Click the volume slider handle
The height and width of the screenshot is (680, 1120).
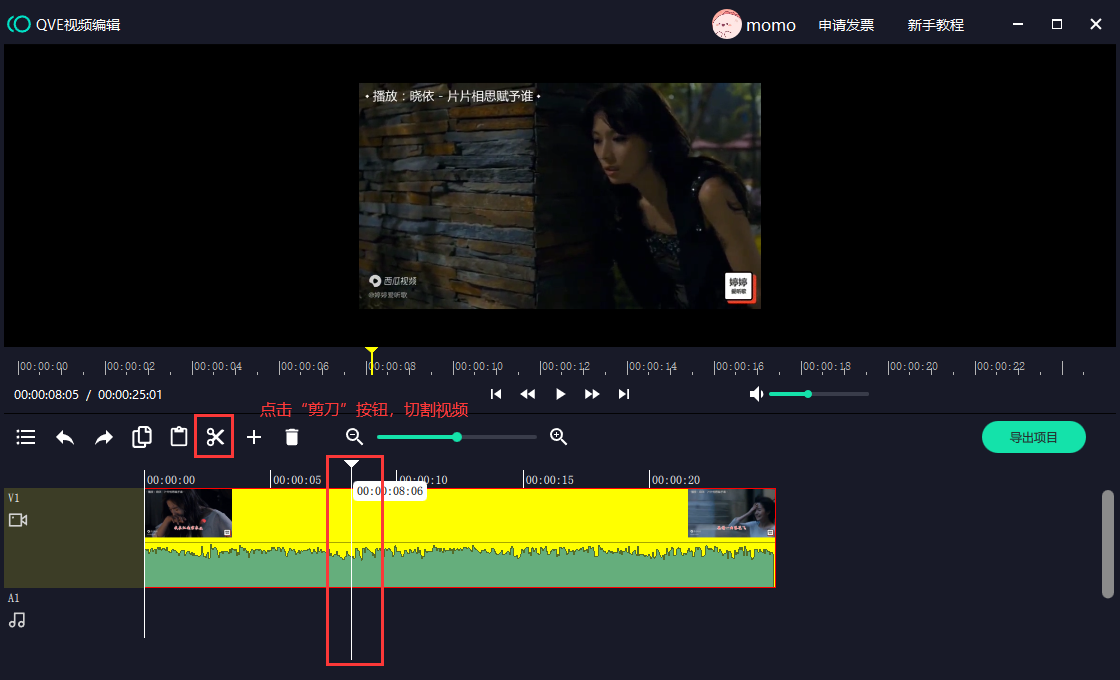coord(808,394)
